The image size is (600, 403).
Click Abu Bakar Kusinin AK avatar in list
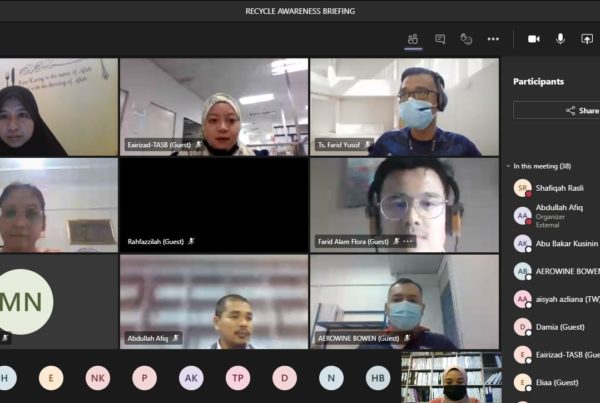[x=523, y=243]
